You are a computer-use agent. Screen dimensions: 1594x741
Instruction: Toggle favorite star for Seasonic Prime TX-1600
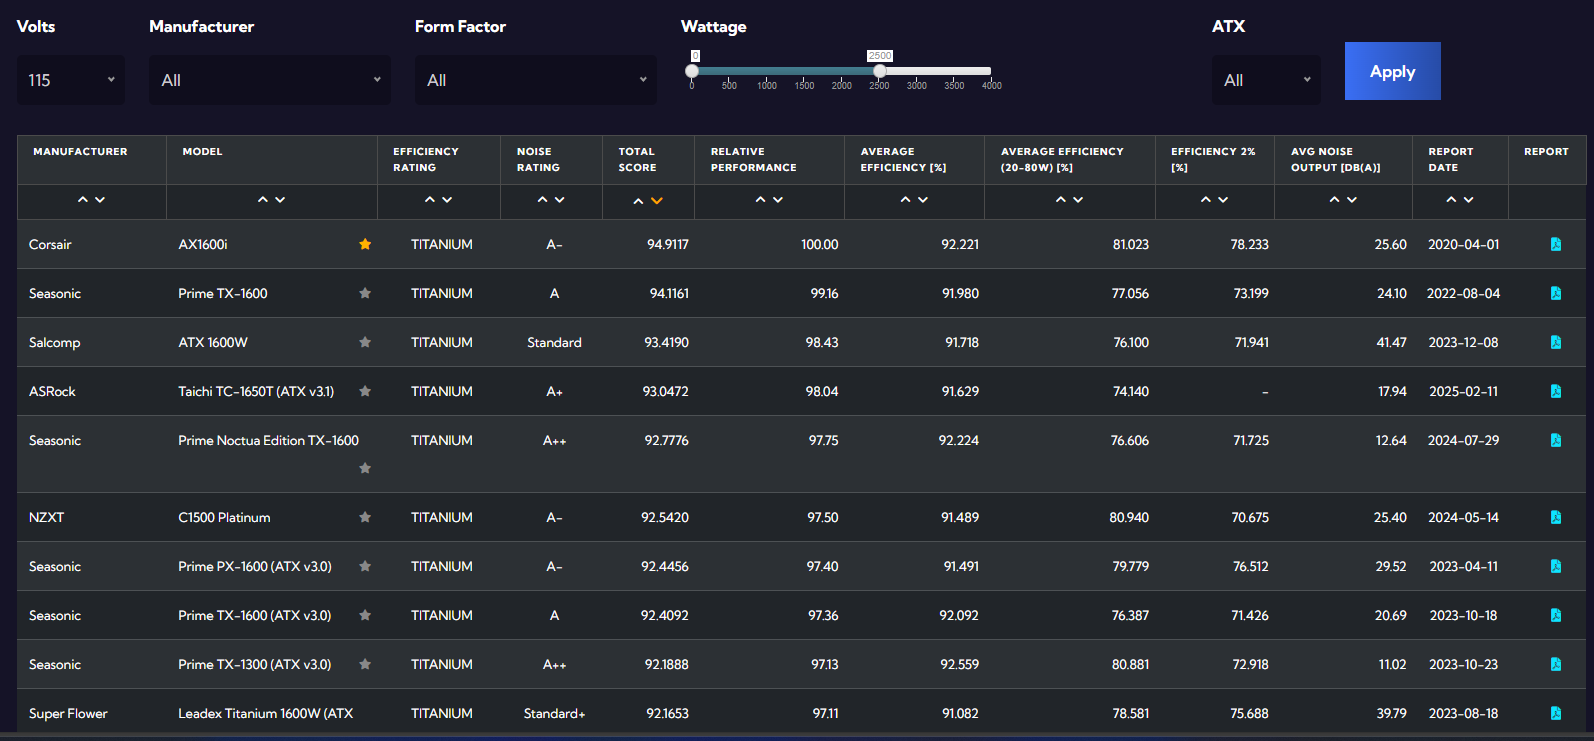point(365,293)
